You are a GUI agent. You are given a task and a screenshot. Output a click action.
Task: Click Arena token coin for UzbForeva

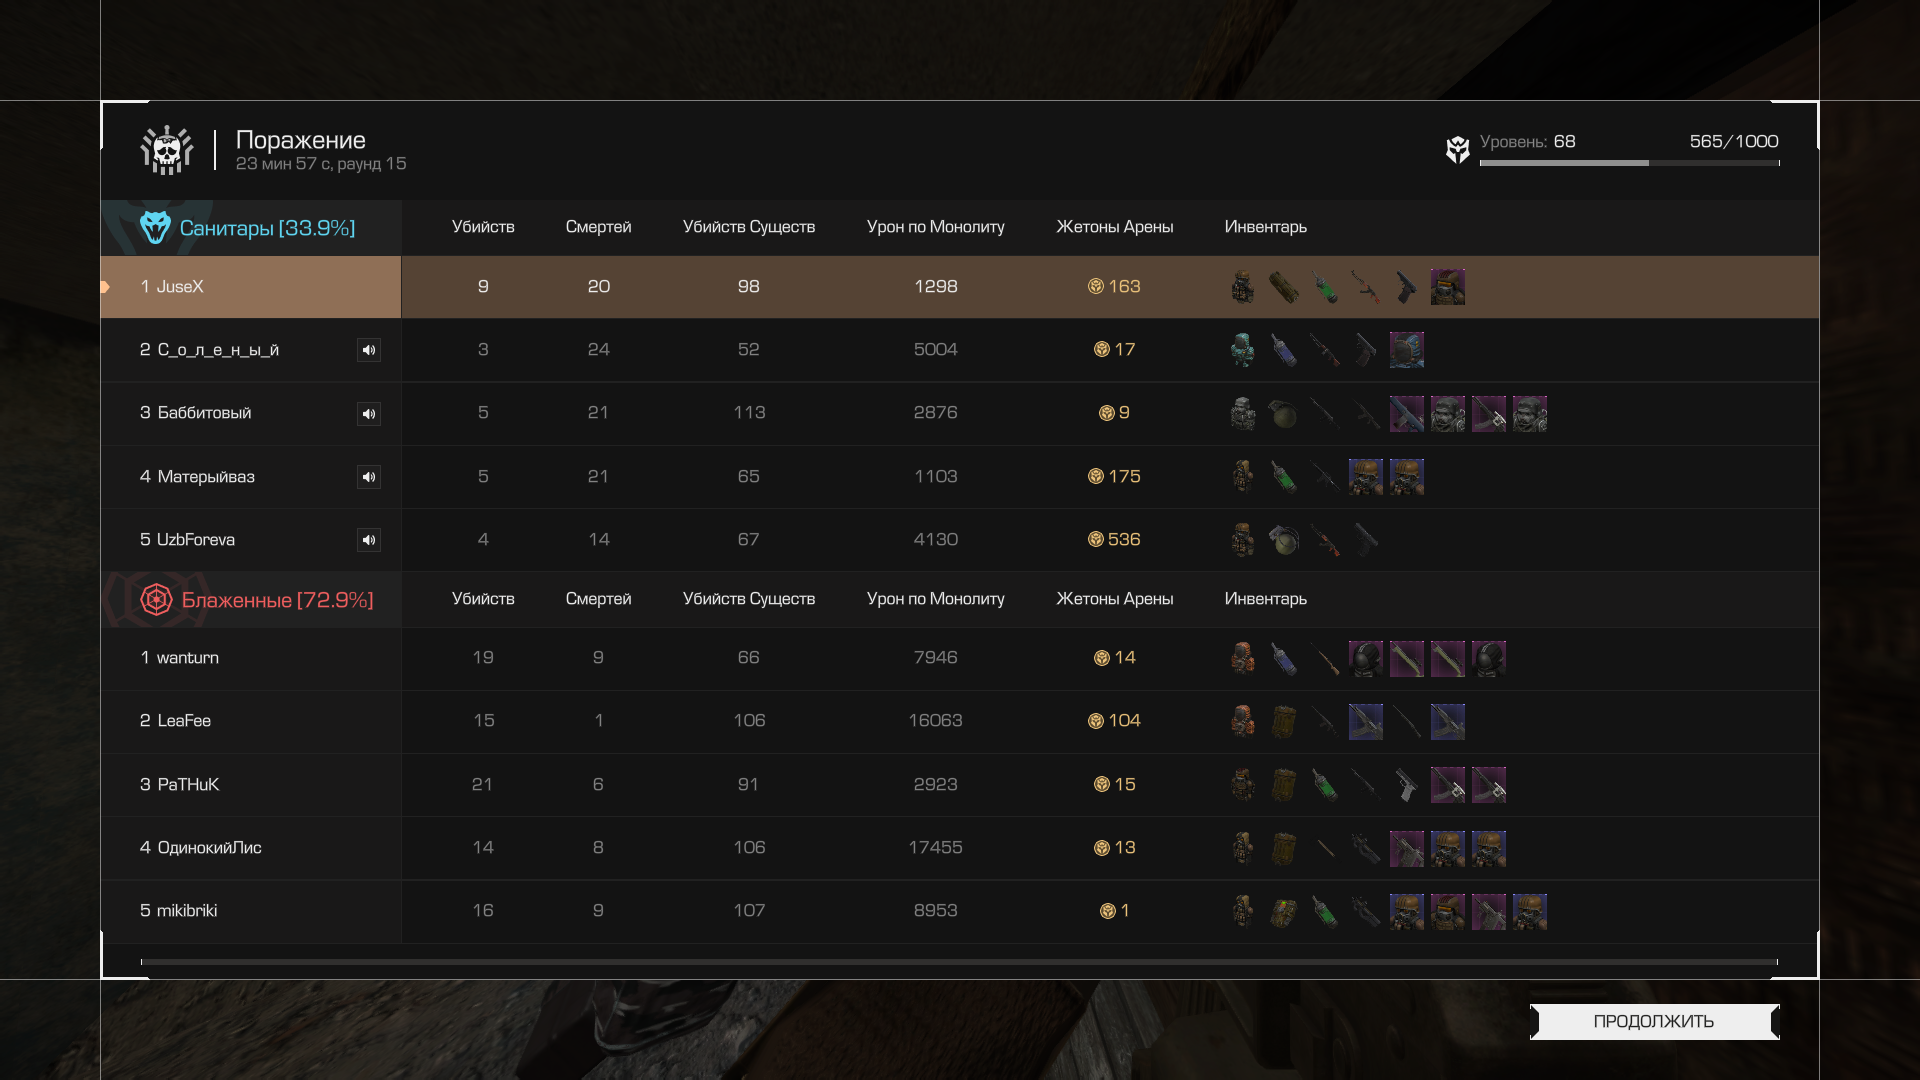[1096, 540]
